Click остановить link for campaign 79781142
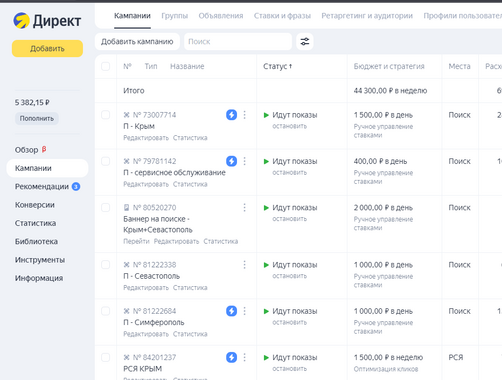Viewport: 502px width, 380px height. [x=290, y=172]
